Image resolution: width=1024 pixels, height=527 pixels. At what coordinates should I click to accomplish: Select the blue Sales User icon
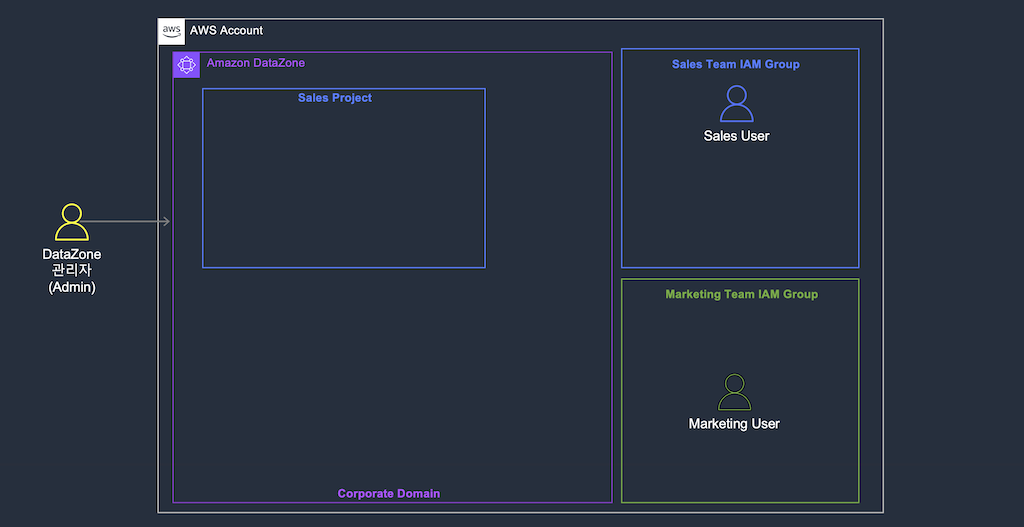(737, 104)
